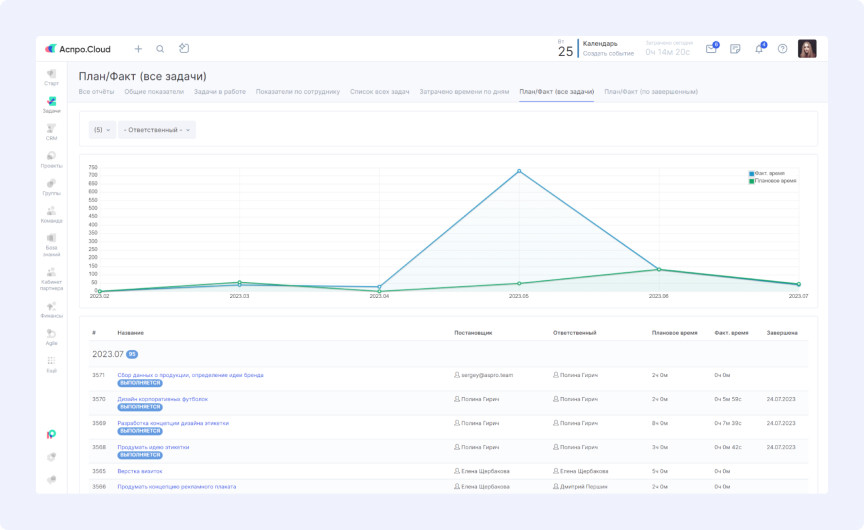Open the Проекты sidebar icon
Screen dimensions: 864x530
tap(51, 158)
